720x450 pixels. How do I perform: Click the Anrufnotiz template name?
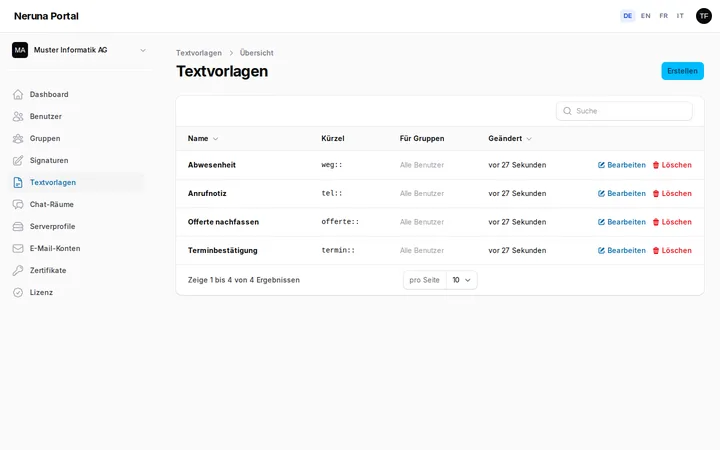(x=207, y=194)
